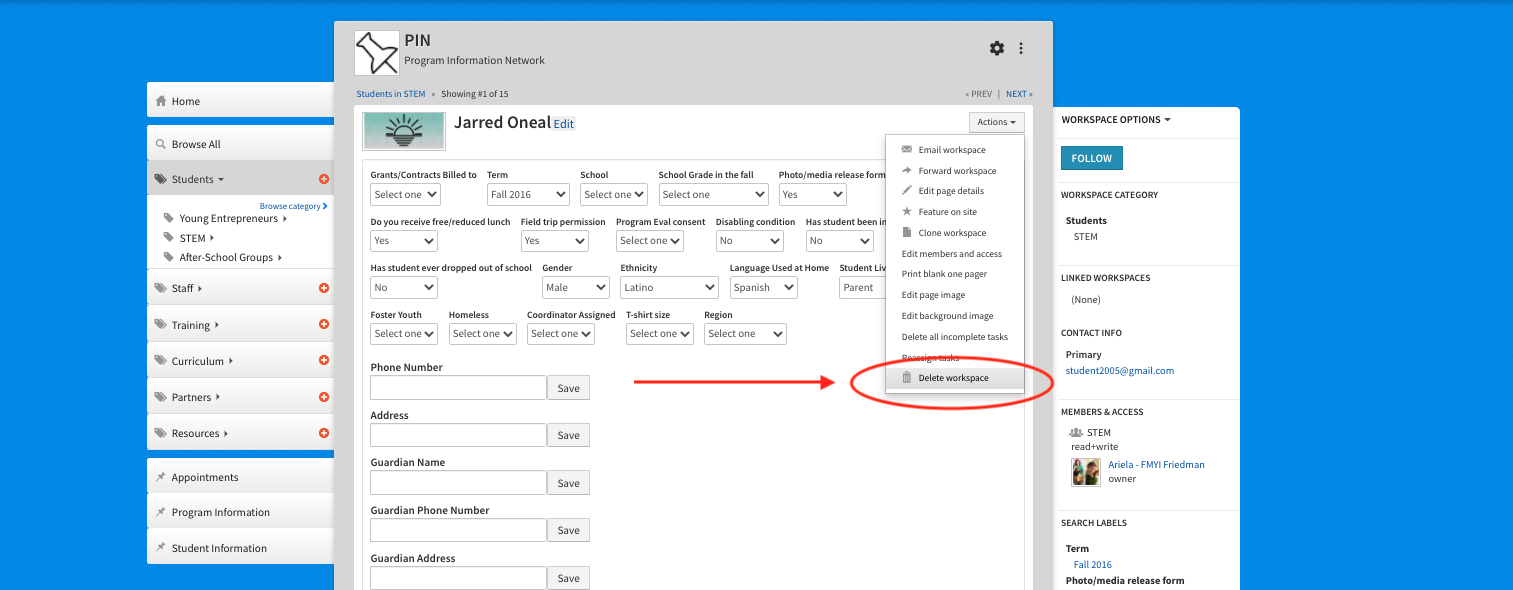
Task: Click Jarred Oneal's workspace image
Action: tap(404, 132)
